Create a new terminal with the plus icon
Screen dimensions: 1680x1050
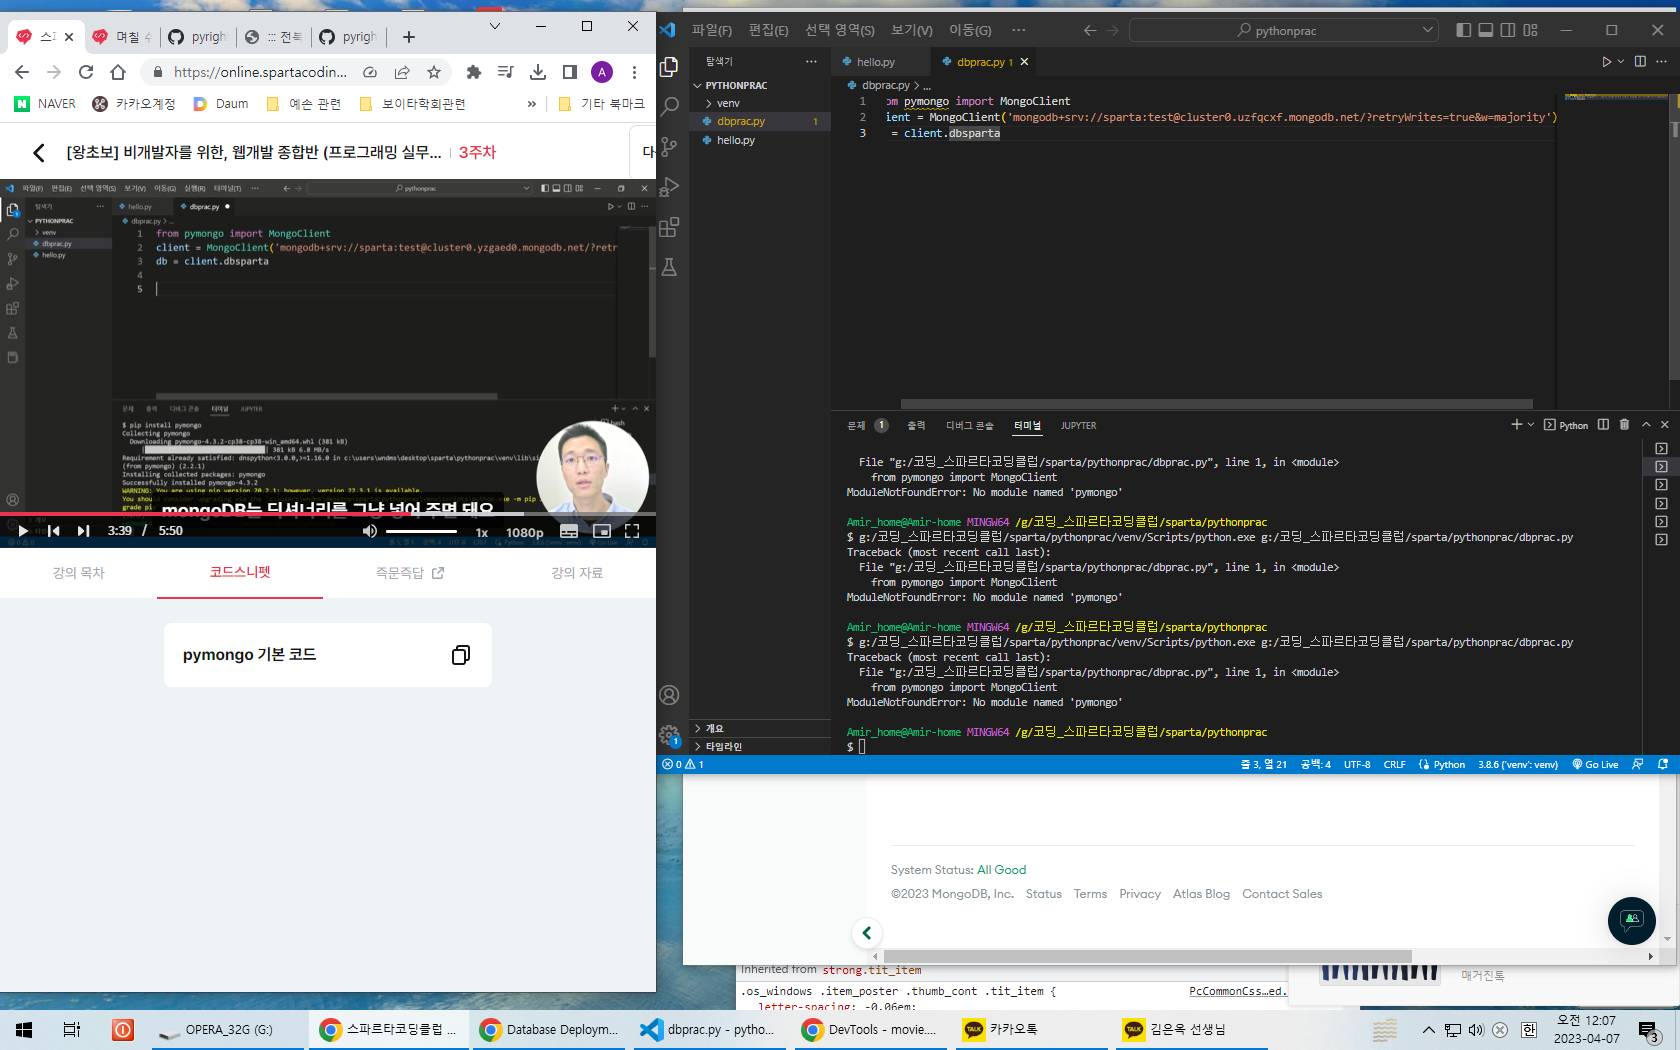pyautogui.click(x=1516, y=425)
